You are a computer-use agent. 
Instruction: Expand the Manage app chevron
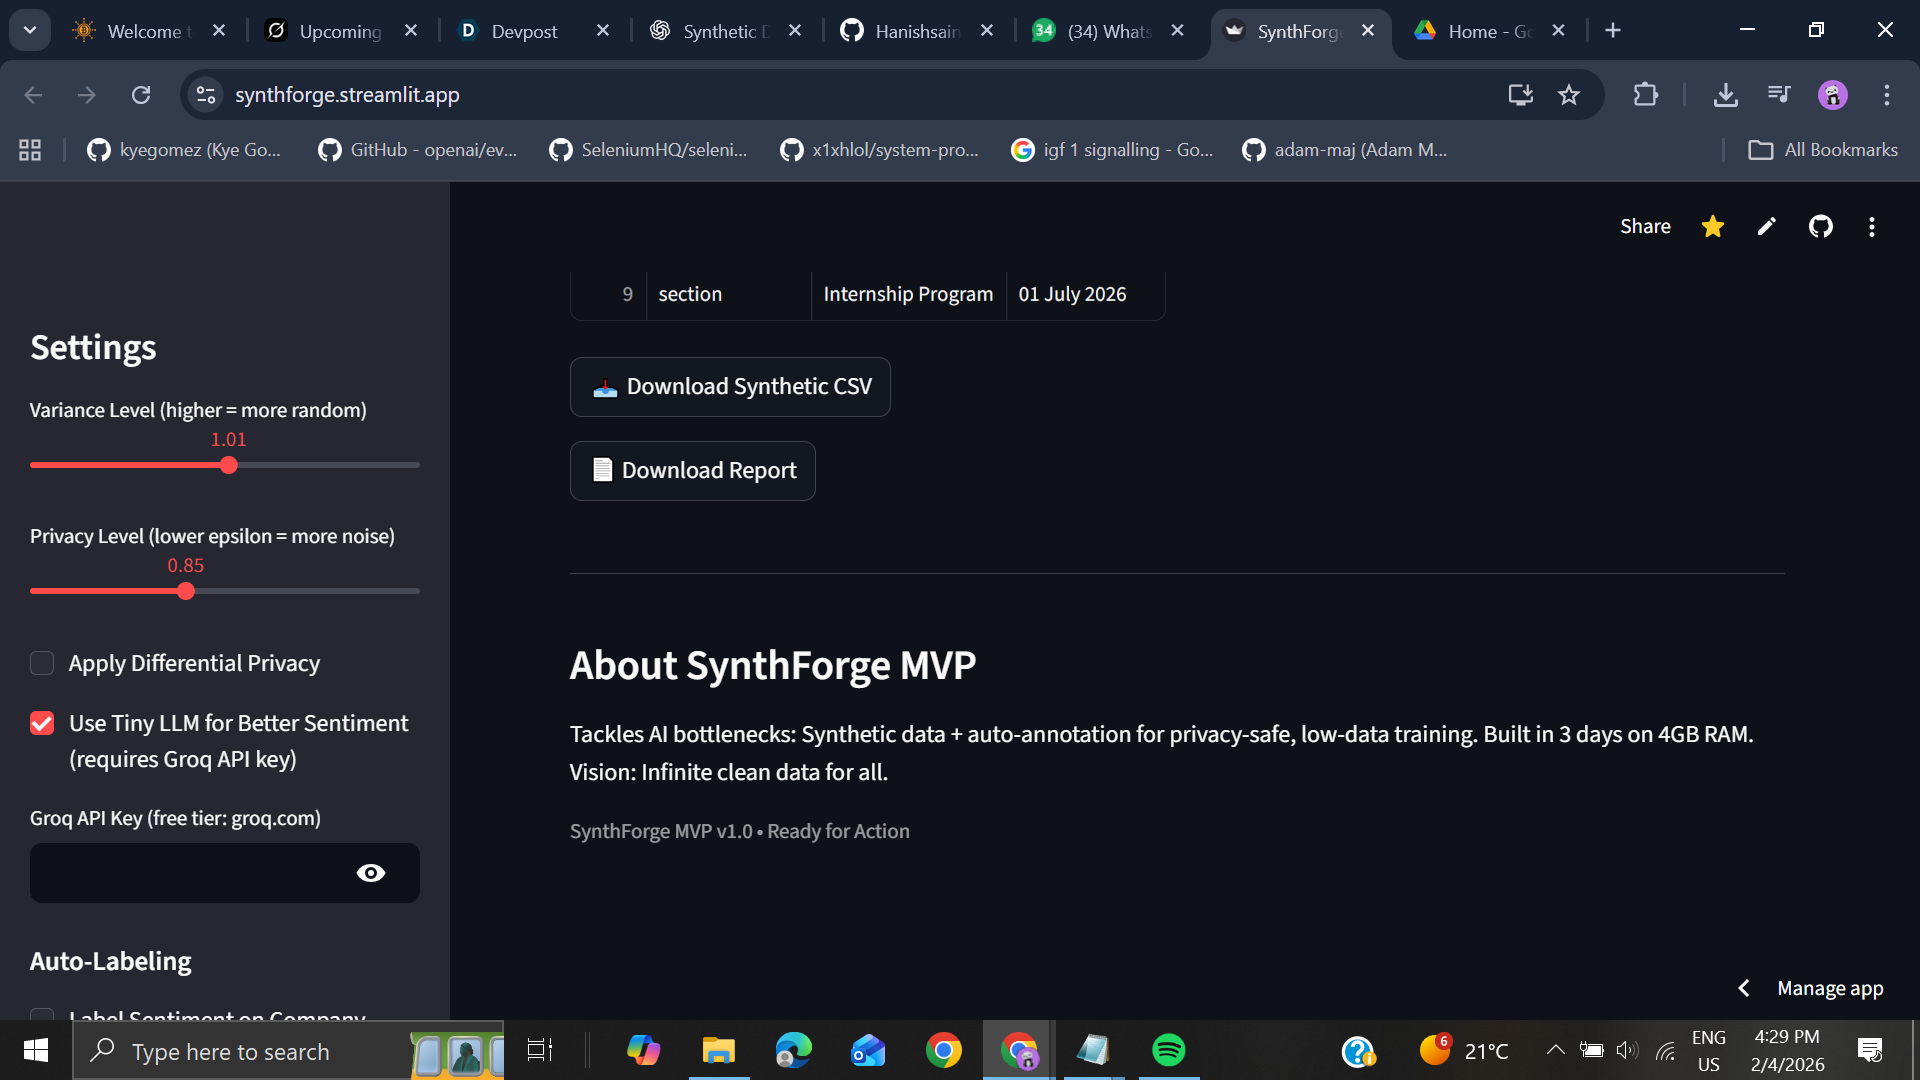pyautogui.click(x=1743, y=988)
